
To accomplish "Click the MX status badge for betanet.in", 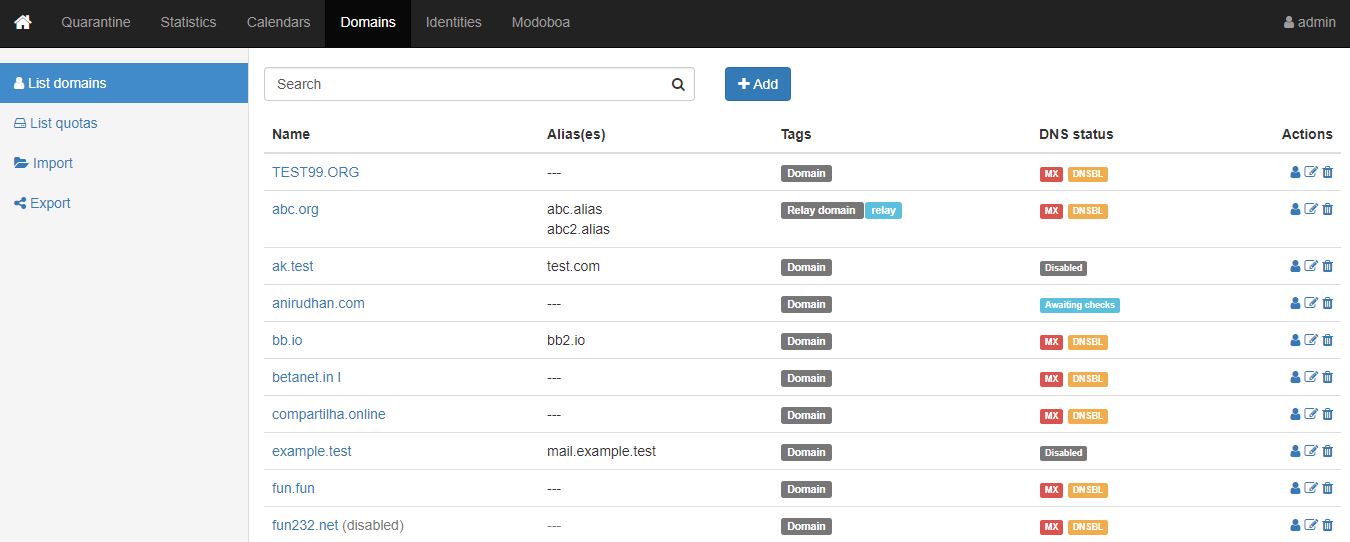I will tap(1051, 379).
